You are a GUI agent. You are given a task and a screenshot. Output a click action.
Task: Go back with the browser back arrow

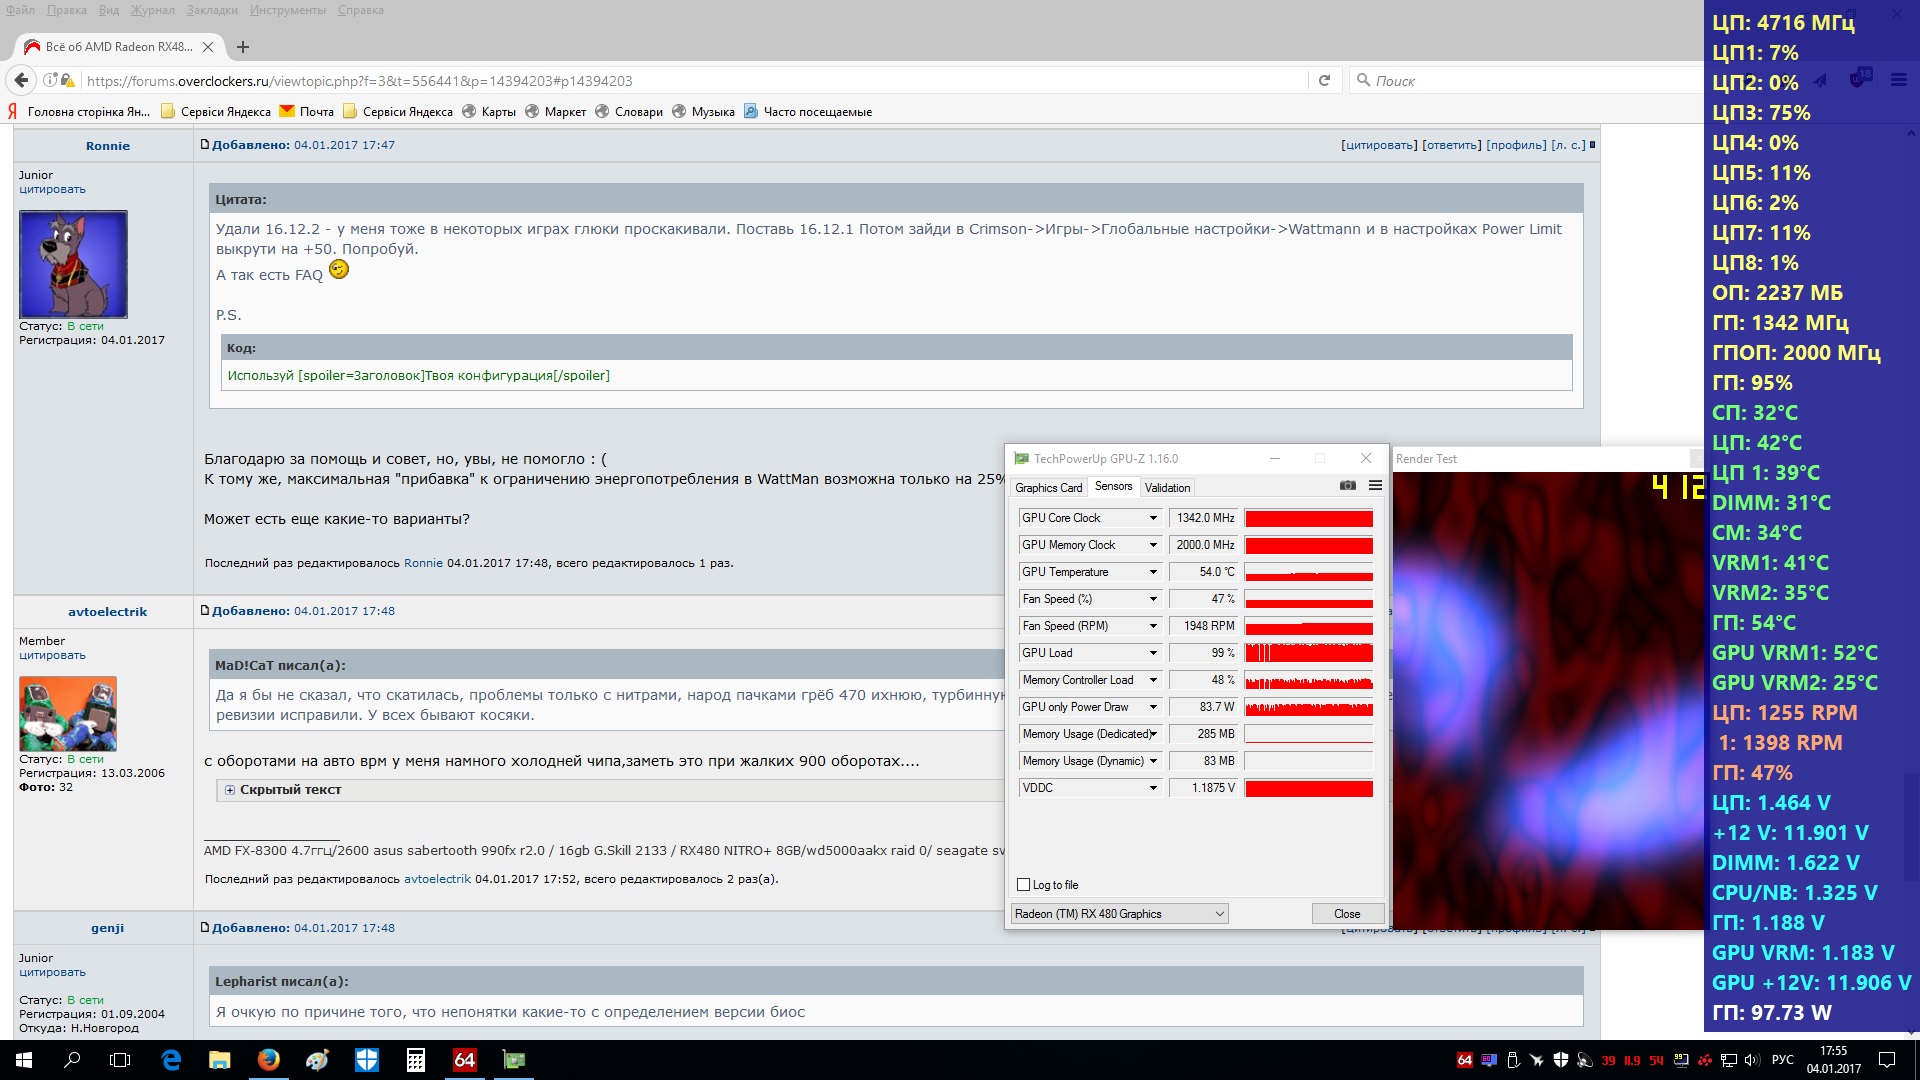click(21, 81)
